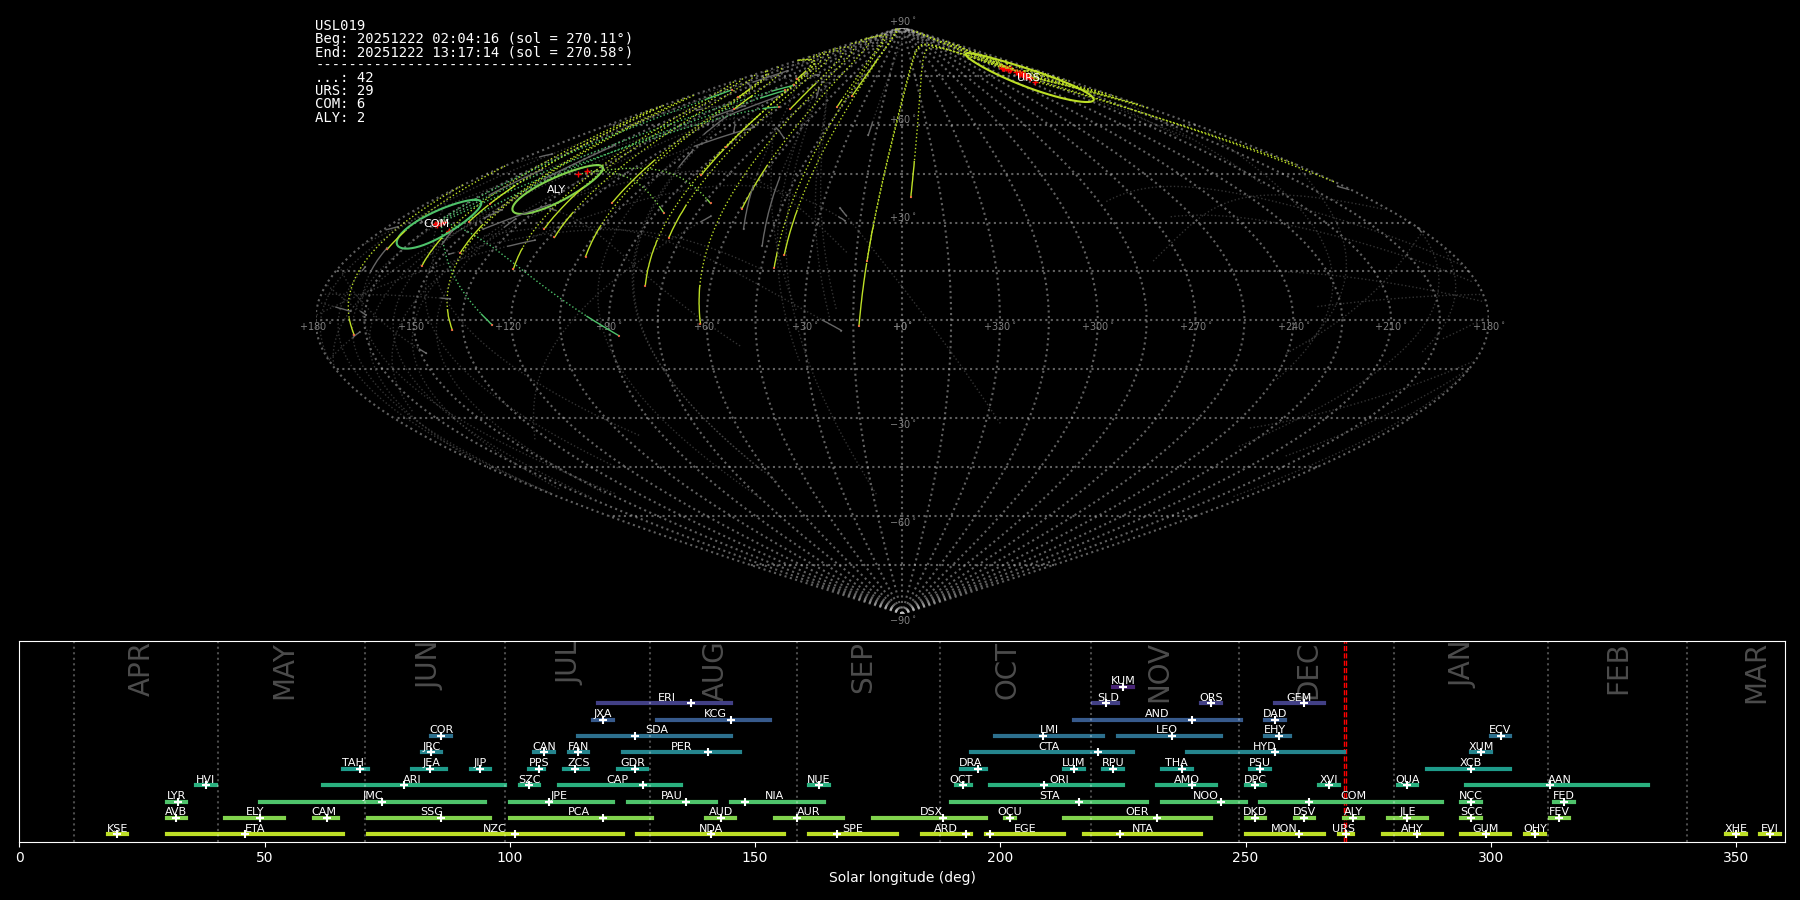Click the URS: 29 count entry
This screenshot has height=900, width=1800.
(x=344, y=91)
